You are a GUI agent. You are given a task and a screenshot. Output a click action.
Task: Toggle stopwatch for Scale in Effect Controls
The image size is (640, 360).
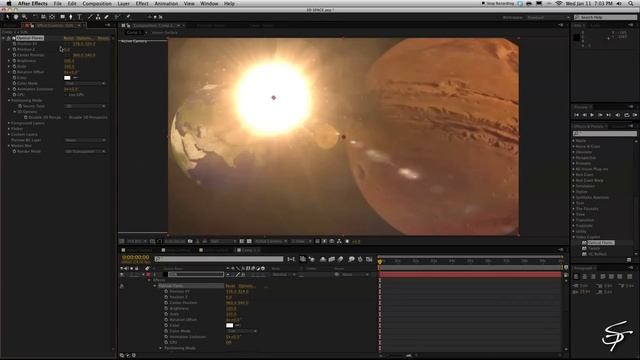pos(14,67)
